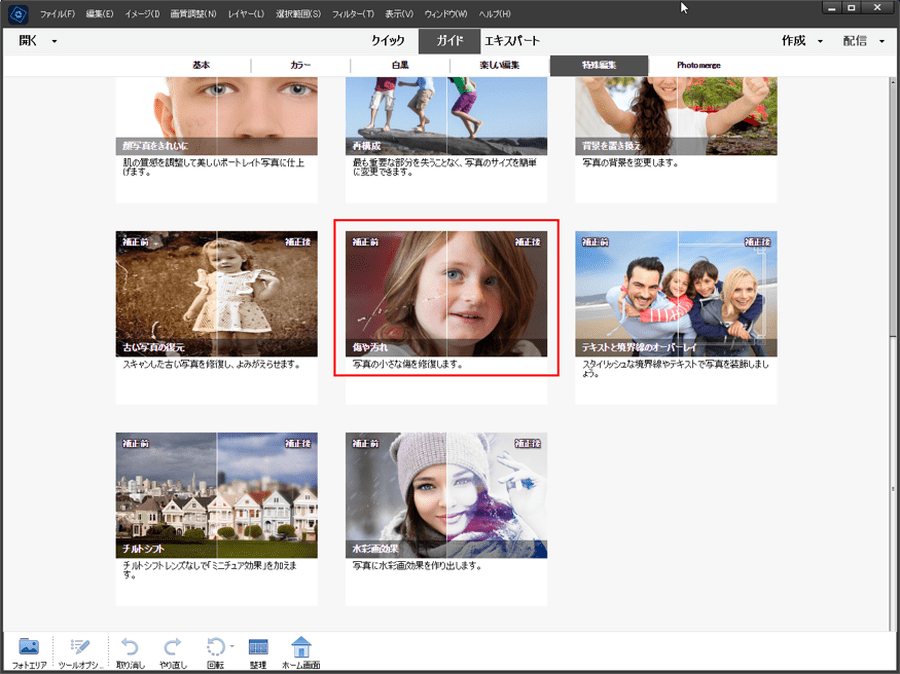Open the 編集(E) menu
This screenshot has height=674, width=900.
[100, 14]
